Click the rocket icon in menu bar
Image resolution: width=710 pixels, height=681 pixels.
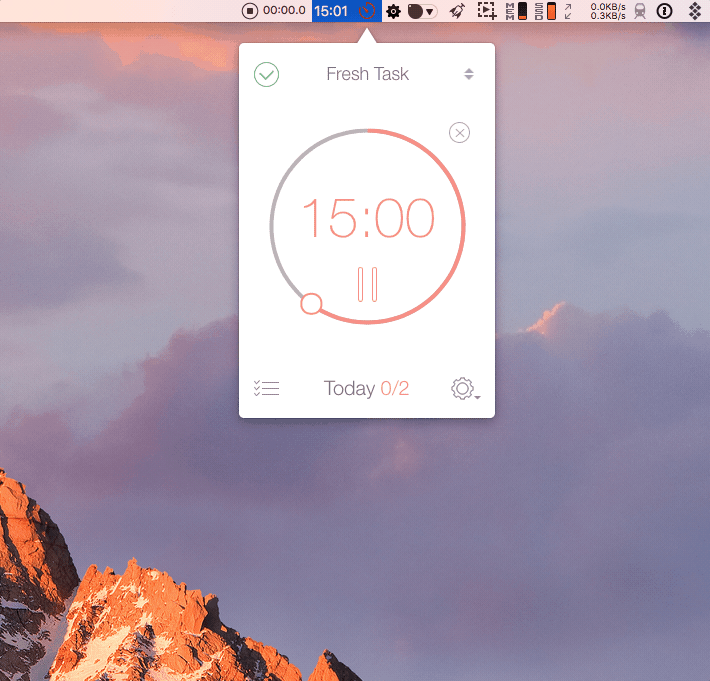[457, 11]
